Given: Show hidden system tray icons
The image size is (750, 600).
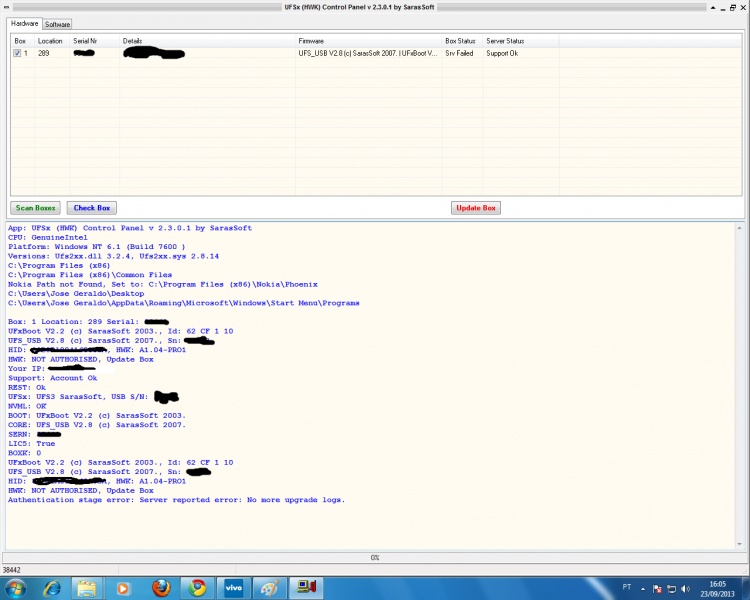Looking at the screenshot, I should tap(643, 589).
